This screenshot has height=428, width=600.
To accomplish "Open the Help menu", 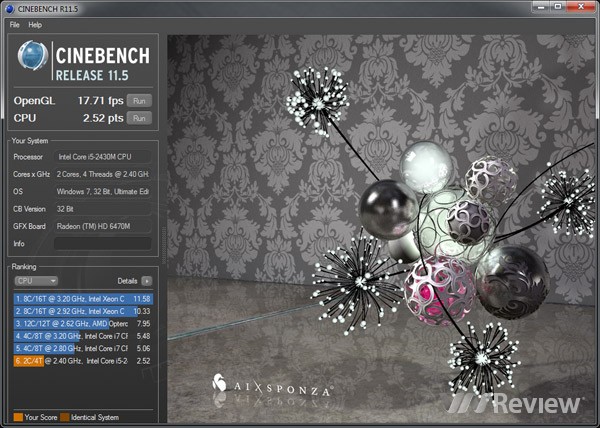I will coord(35,25).
